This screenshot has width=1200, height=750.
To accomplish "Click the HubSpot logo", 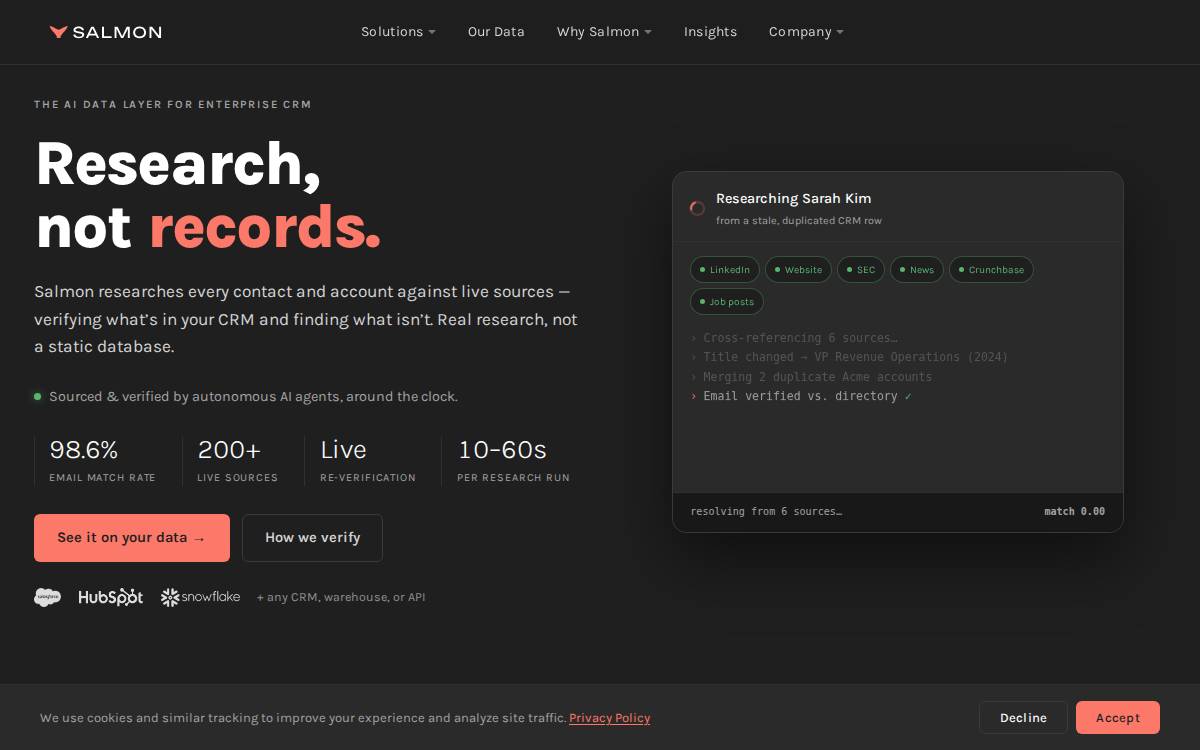I will tap(111, 597).
